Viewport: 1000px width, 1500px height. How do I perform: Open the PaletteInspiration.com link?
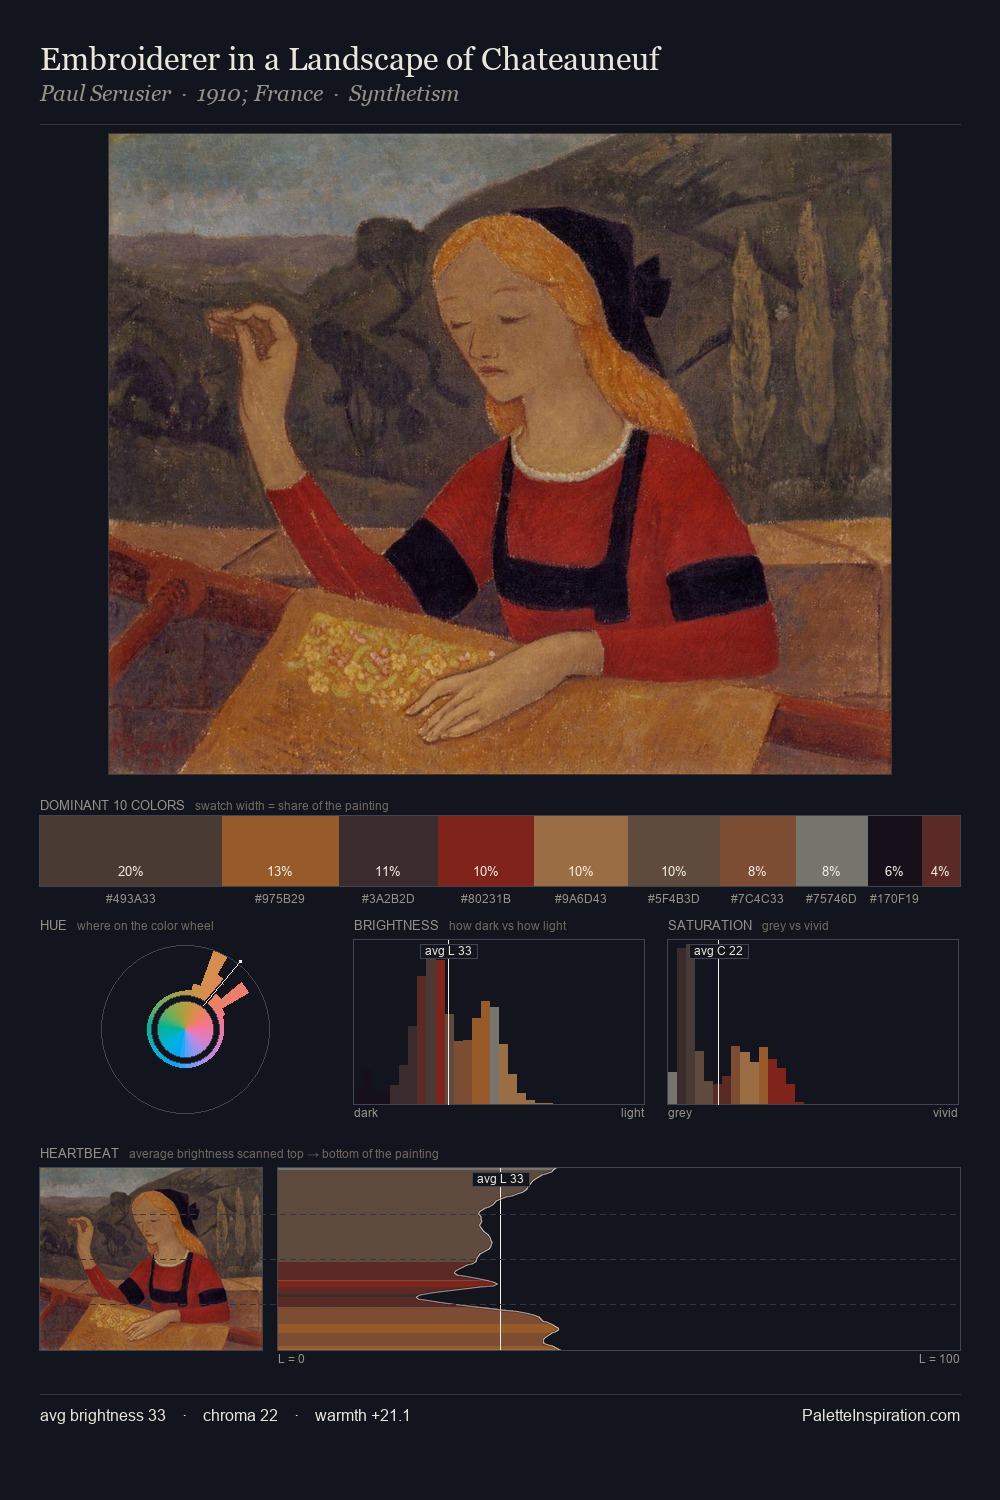click(x=881, y=1415)
